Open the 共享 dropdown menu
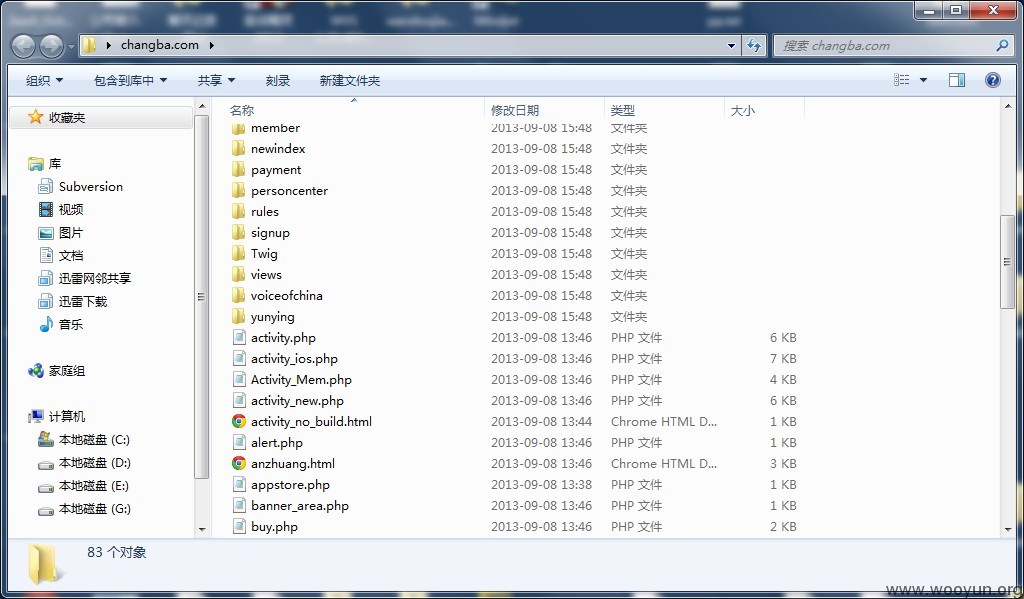This screenshot has height=599, width=1024. click(x=216, y=80)
